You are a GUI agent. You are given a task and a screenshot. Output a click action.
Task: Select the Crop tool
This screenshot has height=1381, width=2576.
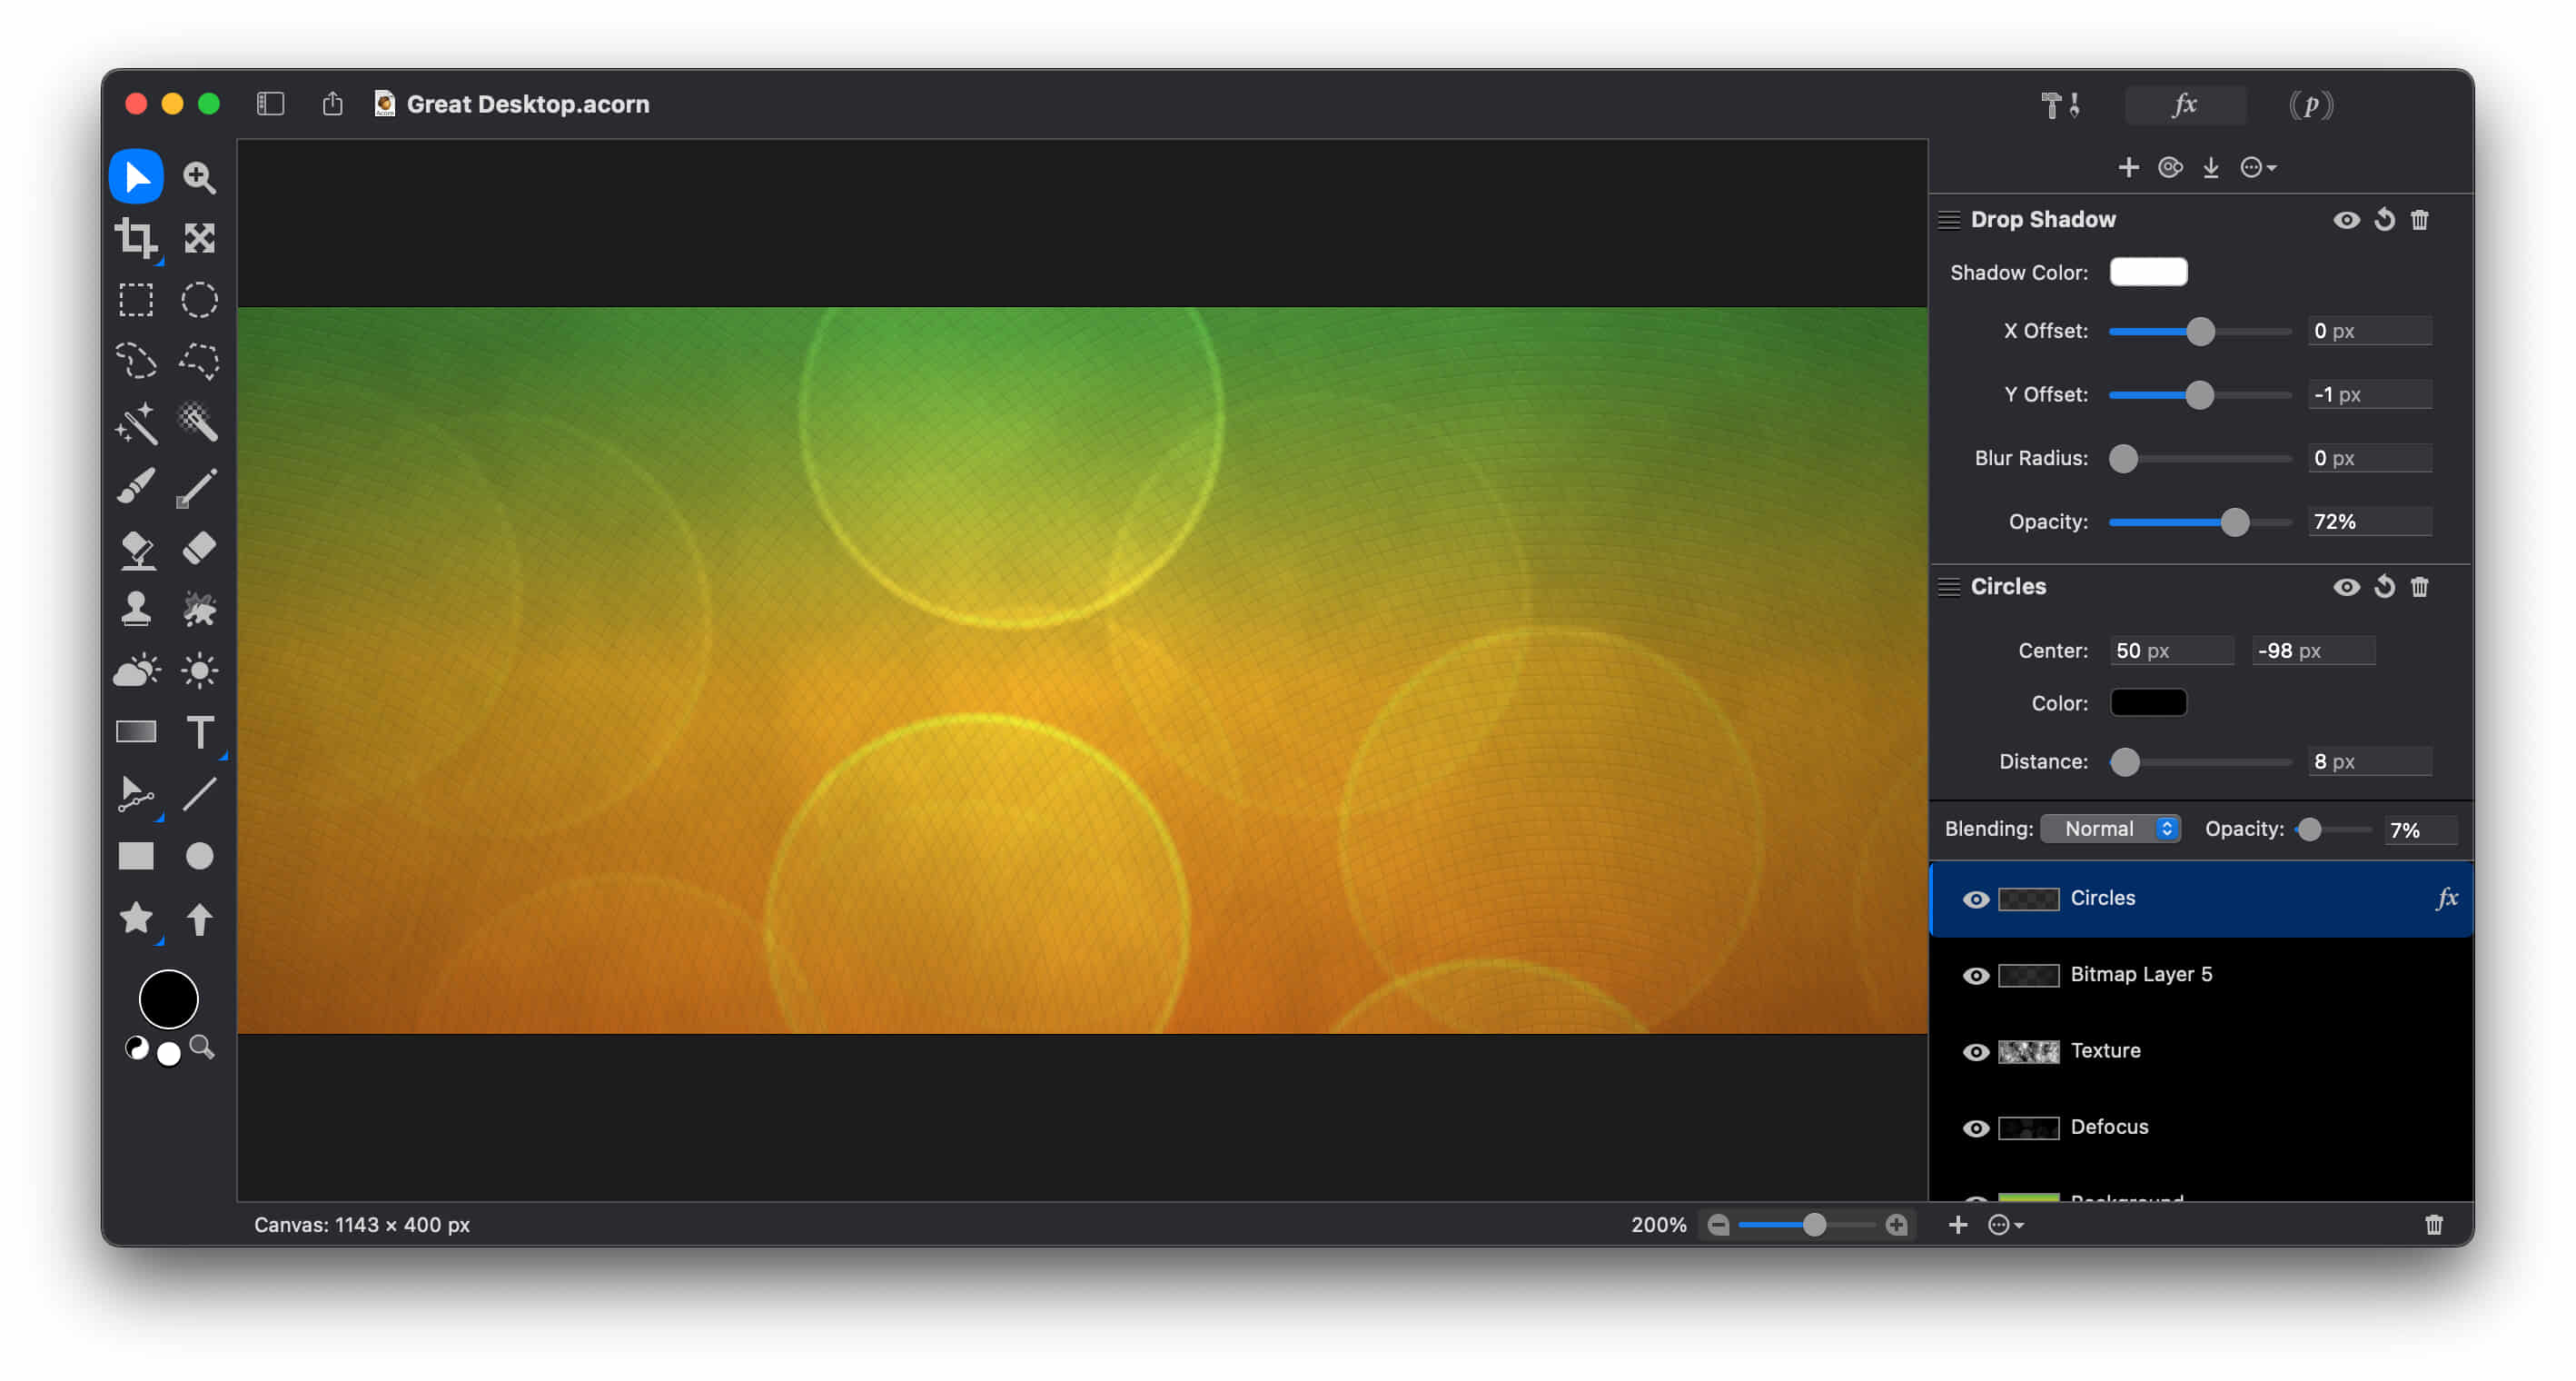tap(134, 237)
